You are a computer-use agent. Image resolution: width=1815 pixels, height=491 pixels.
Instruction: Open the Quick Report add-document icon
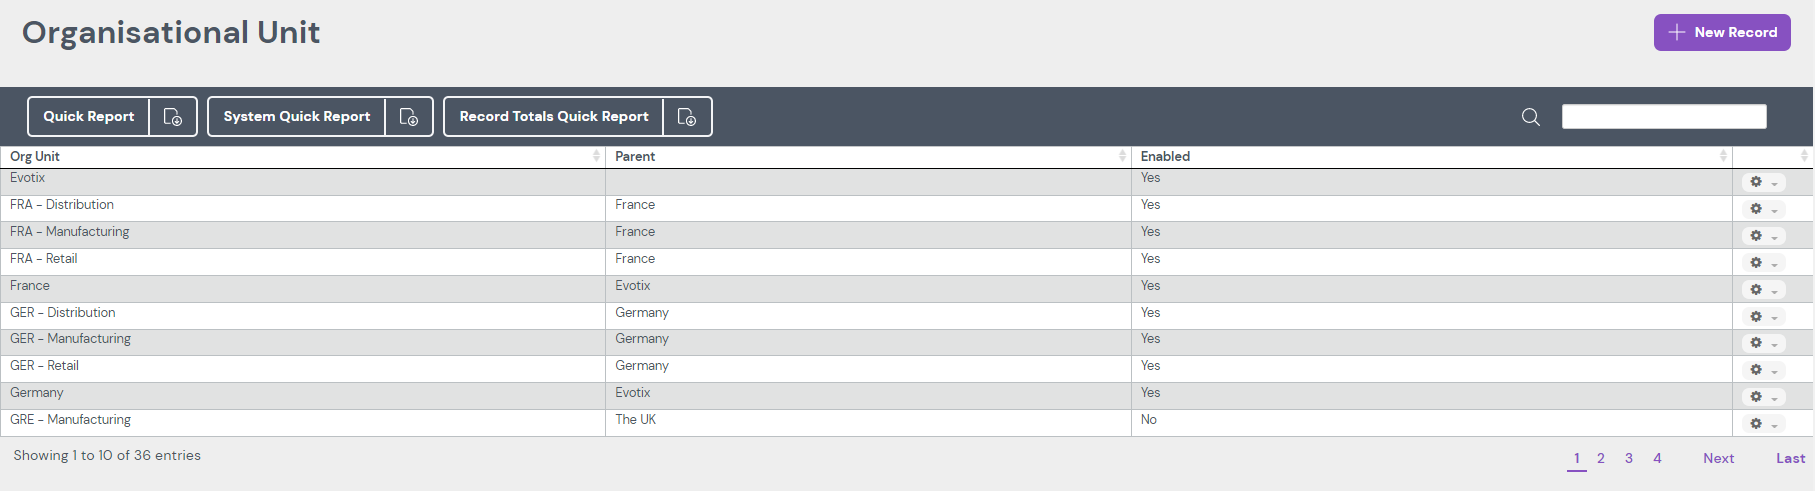click(173, 117)
